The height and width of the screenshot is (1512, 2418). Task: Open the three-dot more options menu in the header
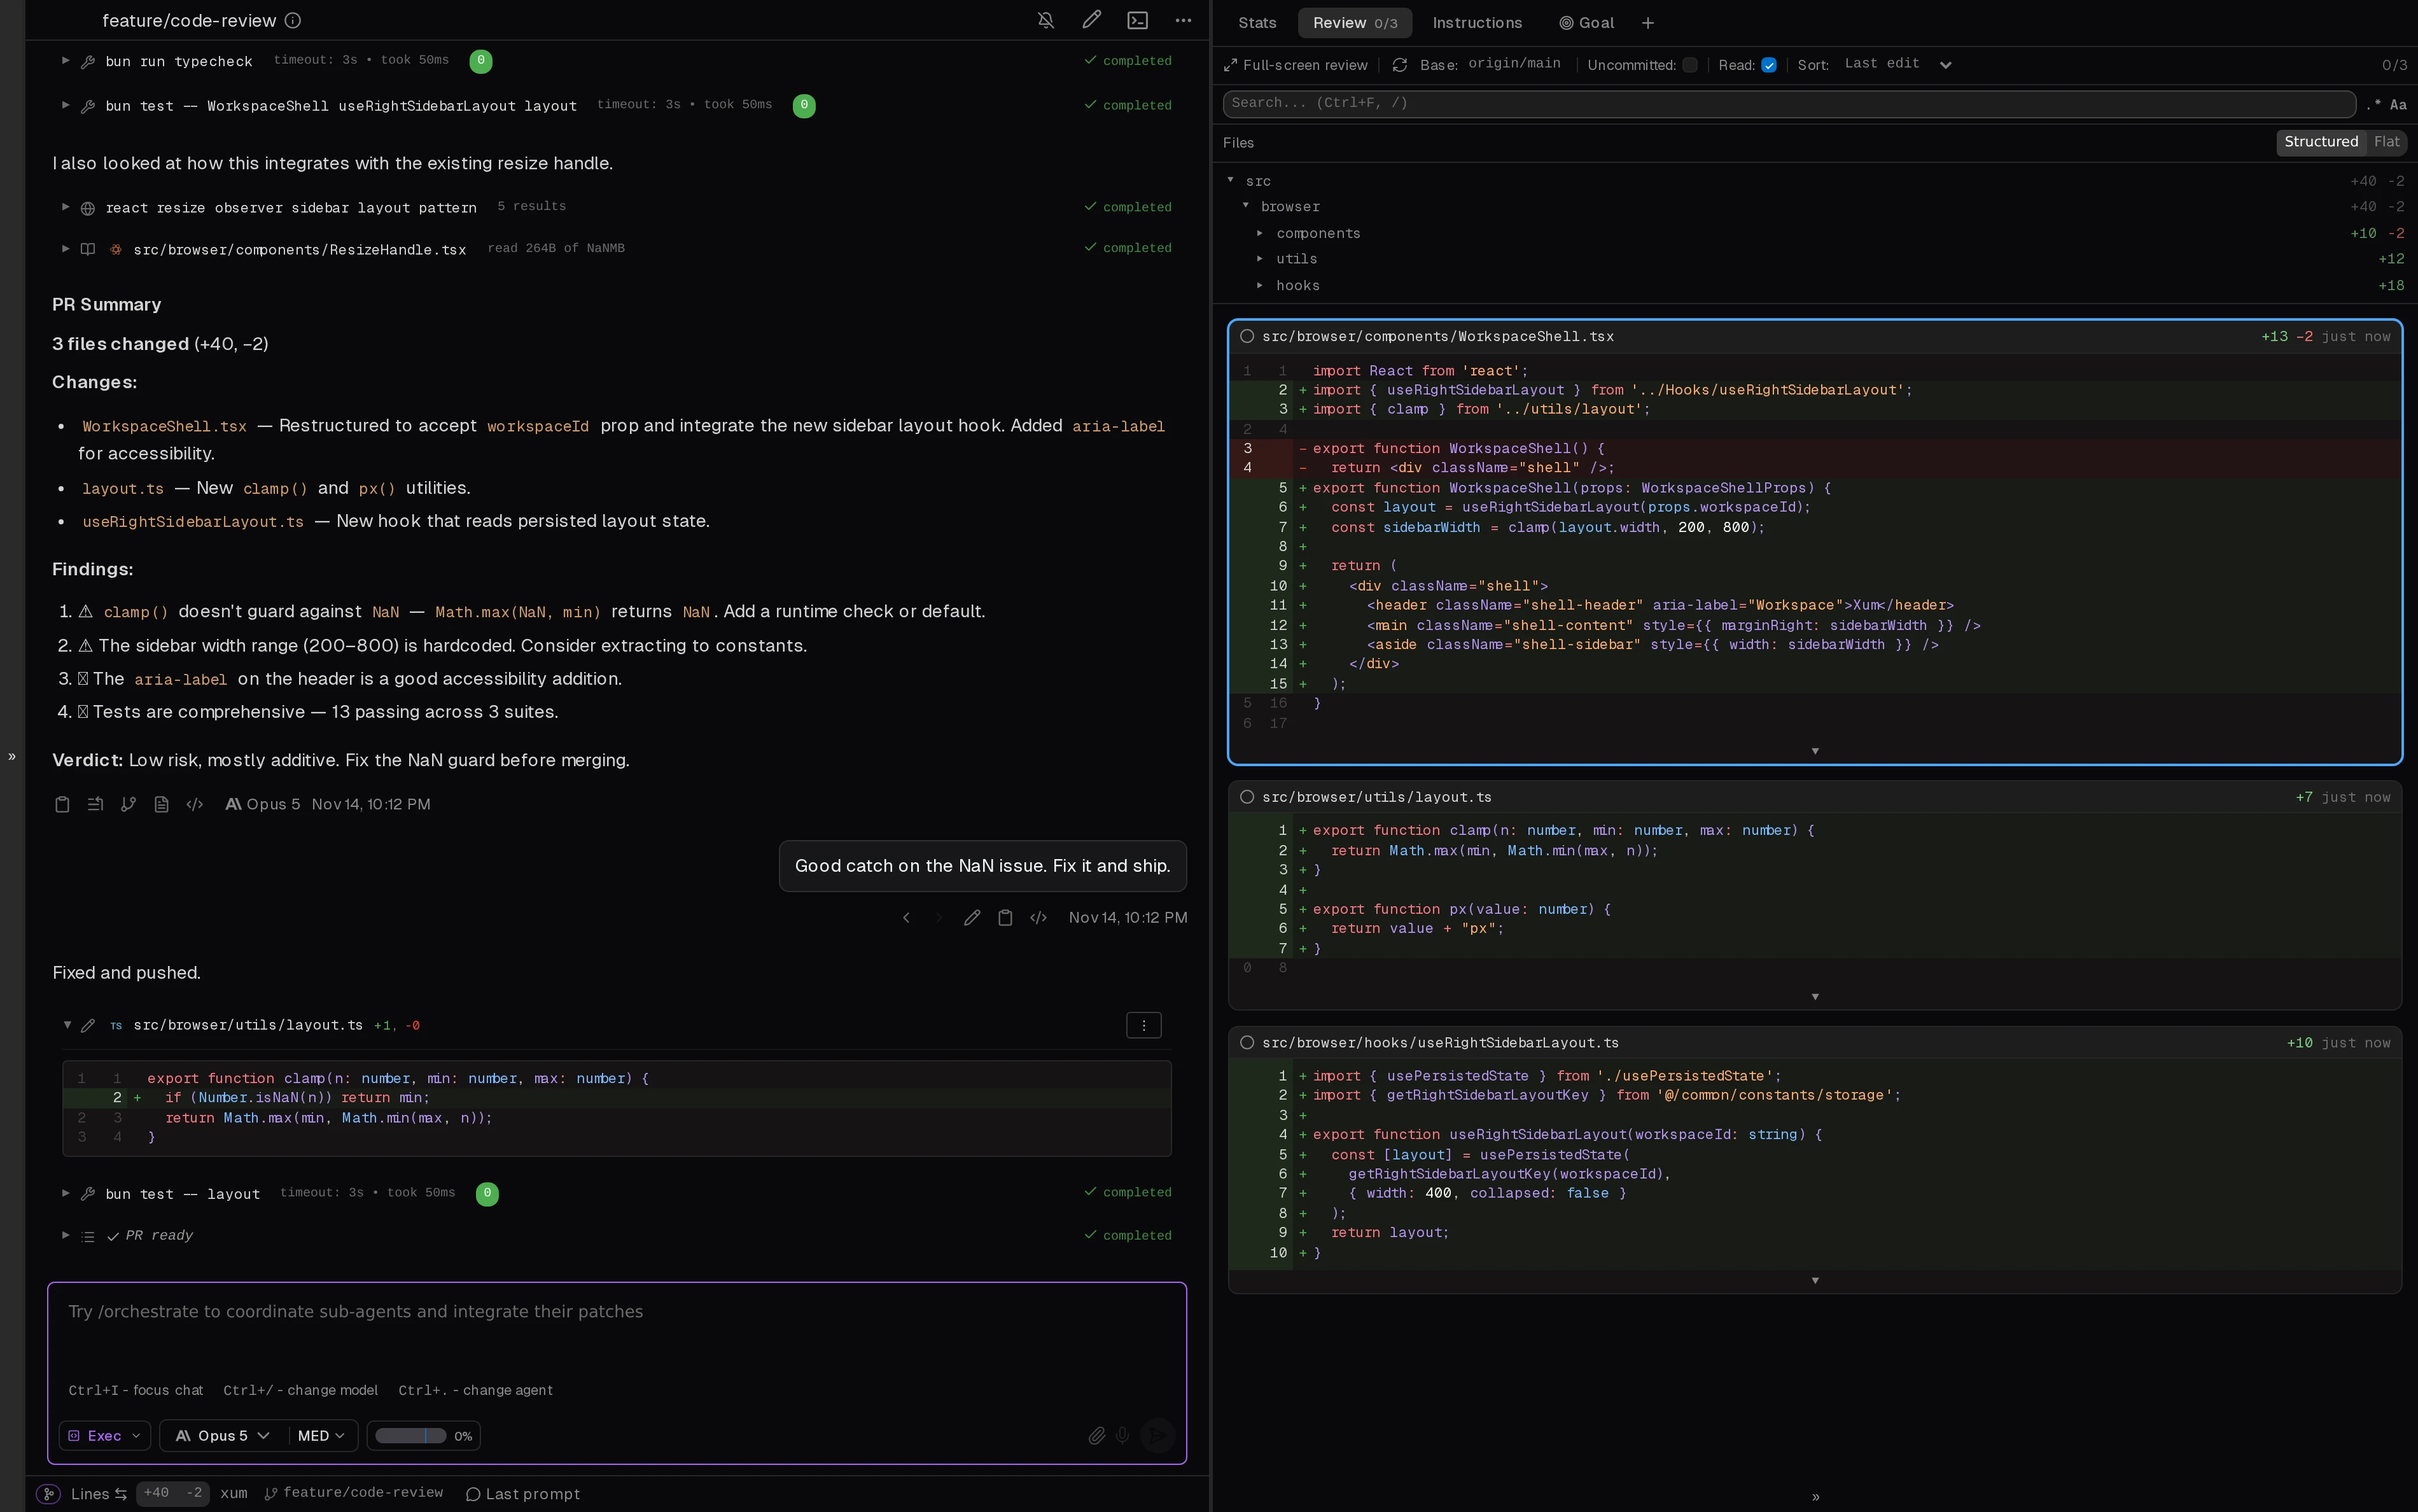click(1183, 20)
